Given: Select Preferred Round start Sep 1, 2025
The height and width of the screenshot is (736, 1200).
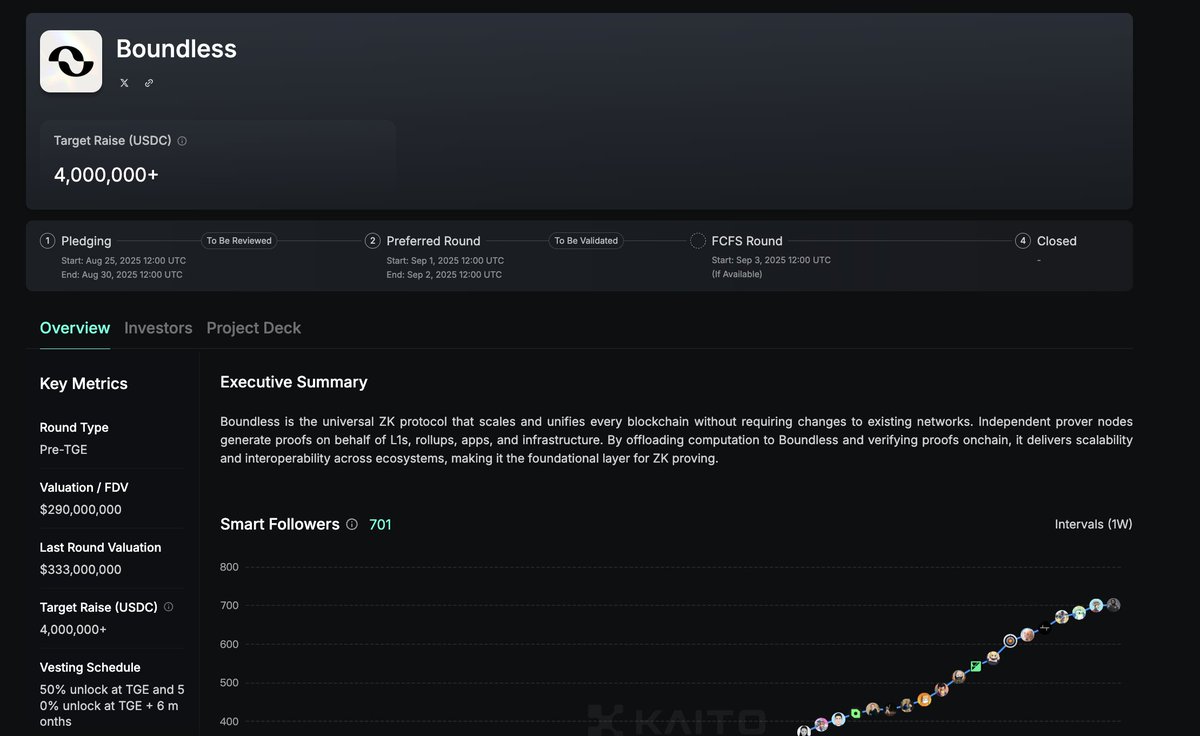Looking at the screenshot, I should [445, 260].
